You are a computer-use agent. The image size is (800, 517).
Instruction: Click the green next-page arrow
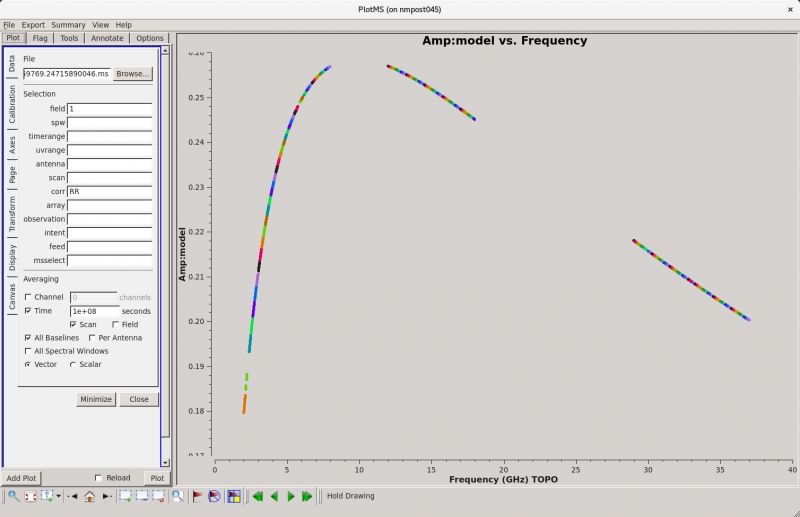click(291, 496)
